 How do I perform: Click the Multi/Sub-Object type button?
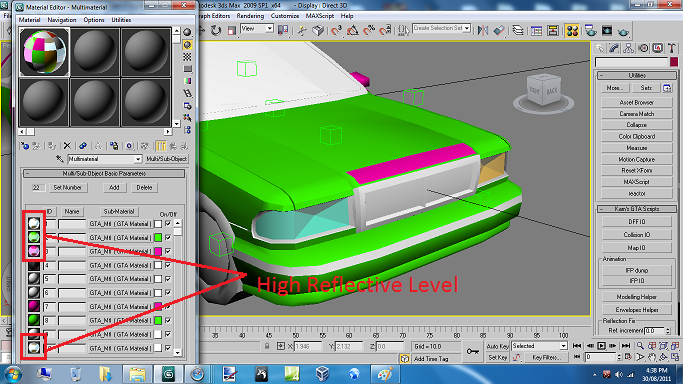point(166,159)
